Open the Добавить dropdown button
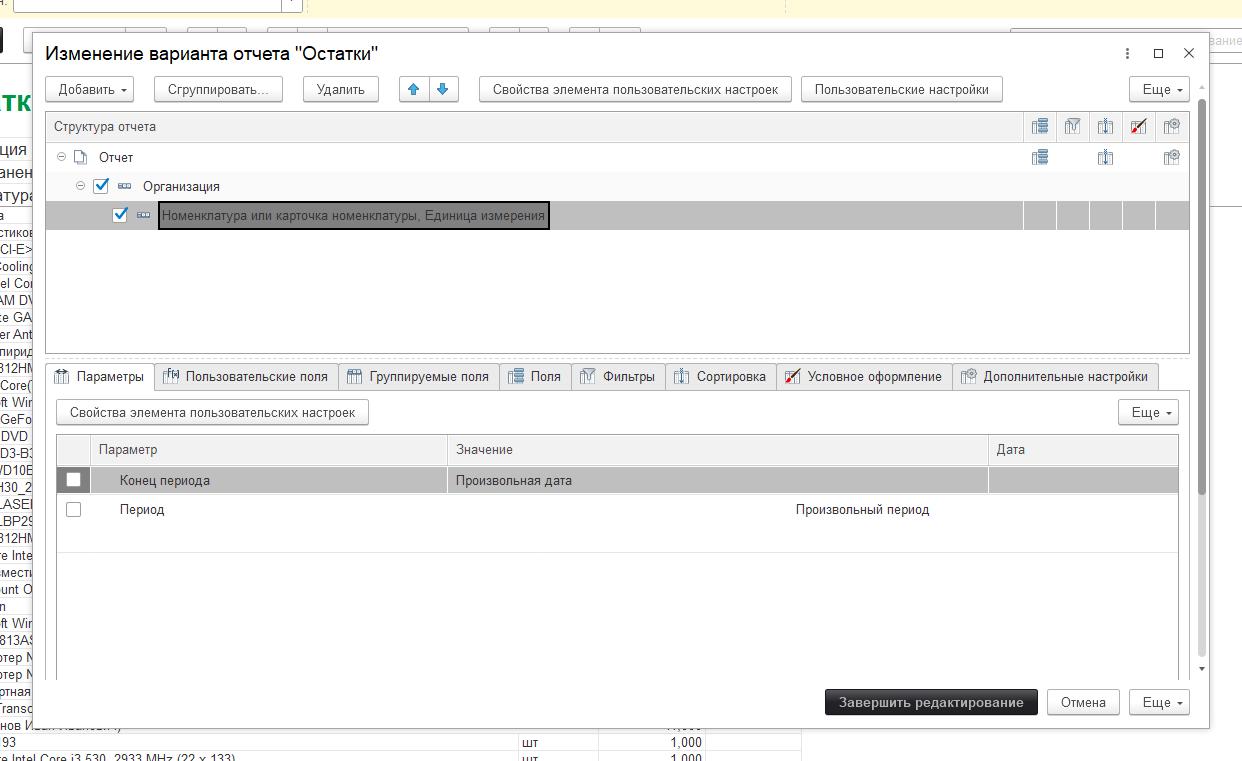This screenshot has width=1242, height=761. (94, 89)
